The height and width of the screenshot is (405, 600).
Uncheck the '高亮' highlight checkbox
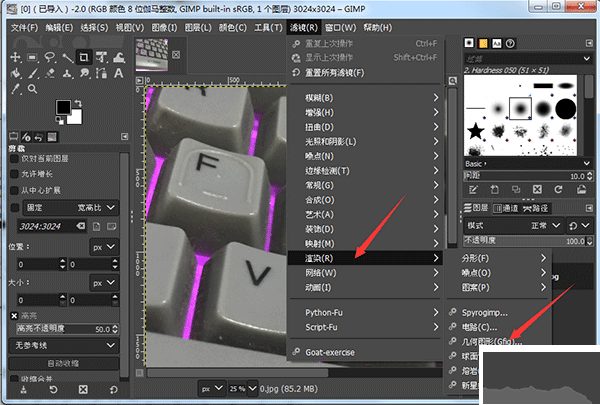(14, 316)
